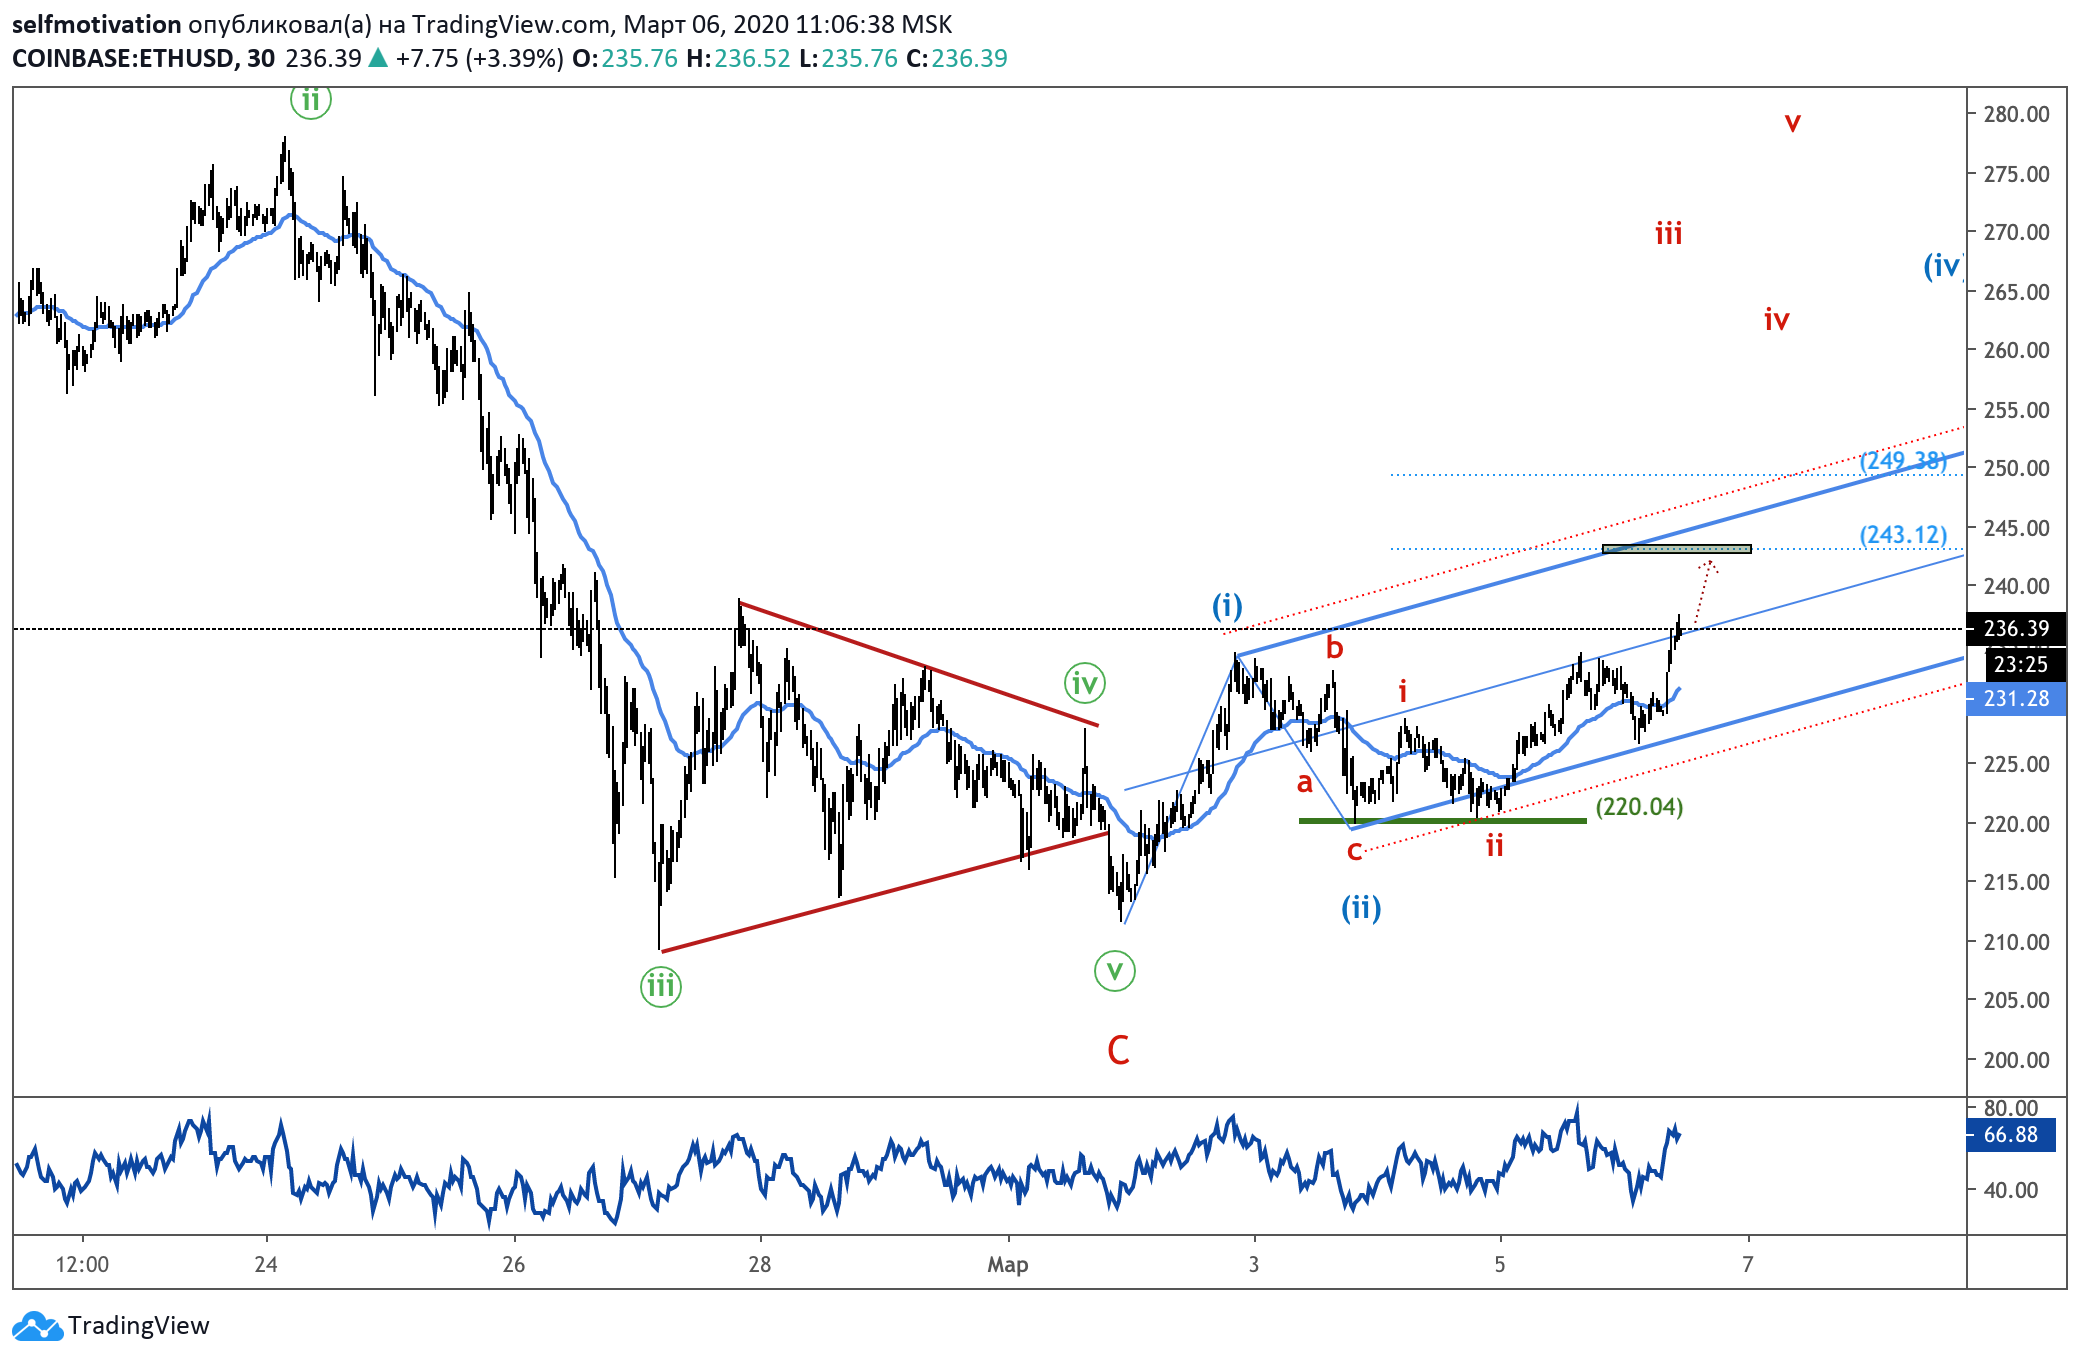Click the Мар date marker on time axis

tap(1007, 1264)
